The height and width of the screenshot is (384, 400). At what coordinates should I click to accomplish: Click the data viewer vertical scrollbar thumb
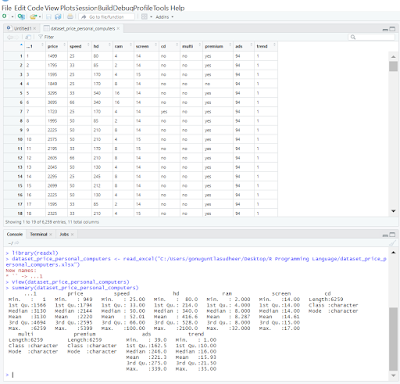tap(393, 66)
